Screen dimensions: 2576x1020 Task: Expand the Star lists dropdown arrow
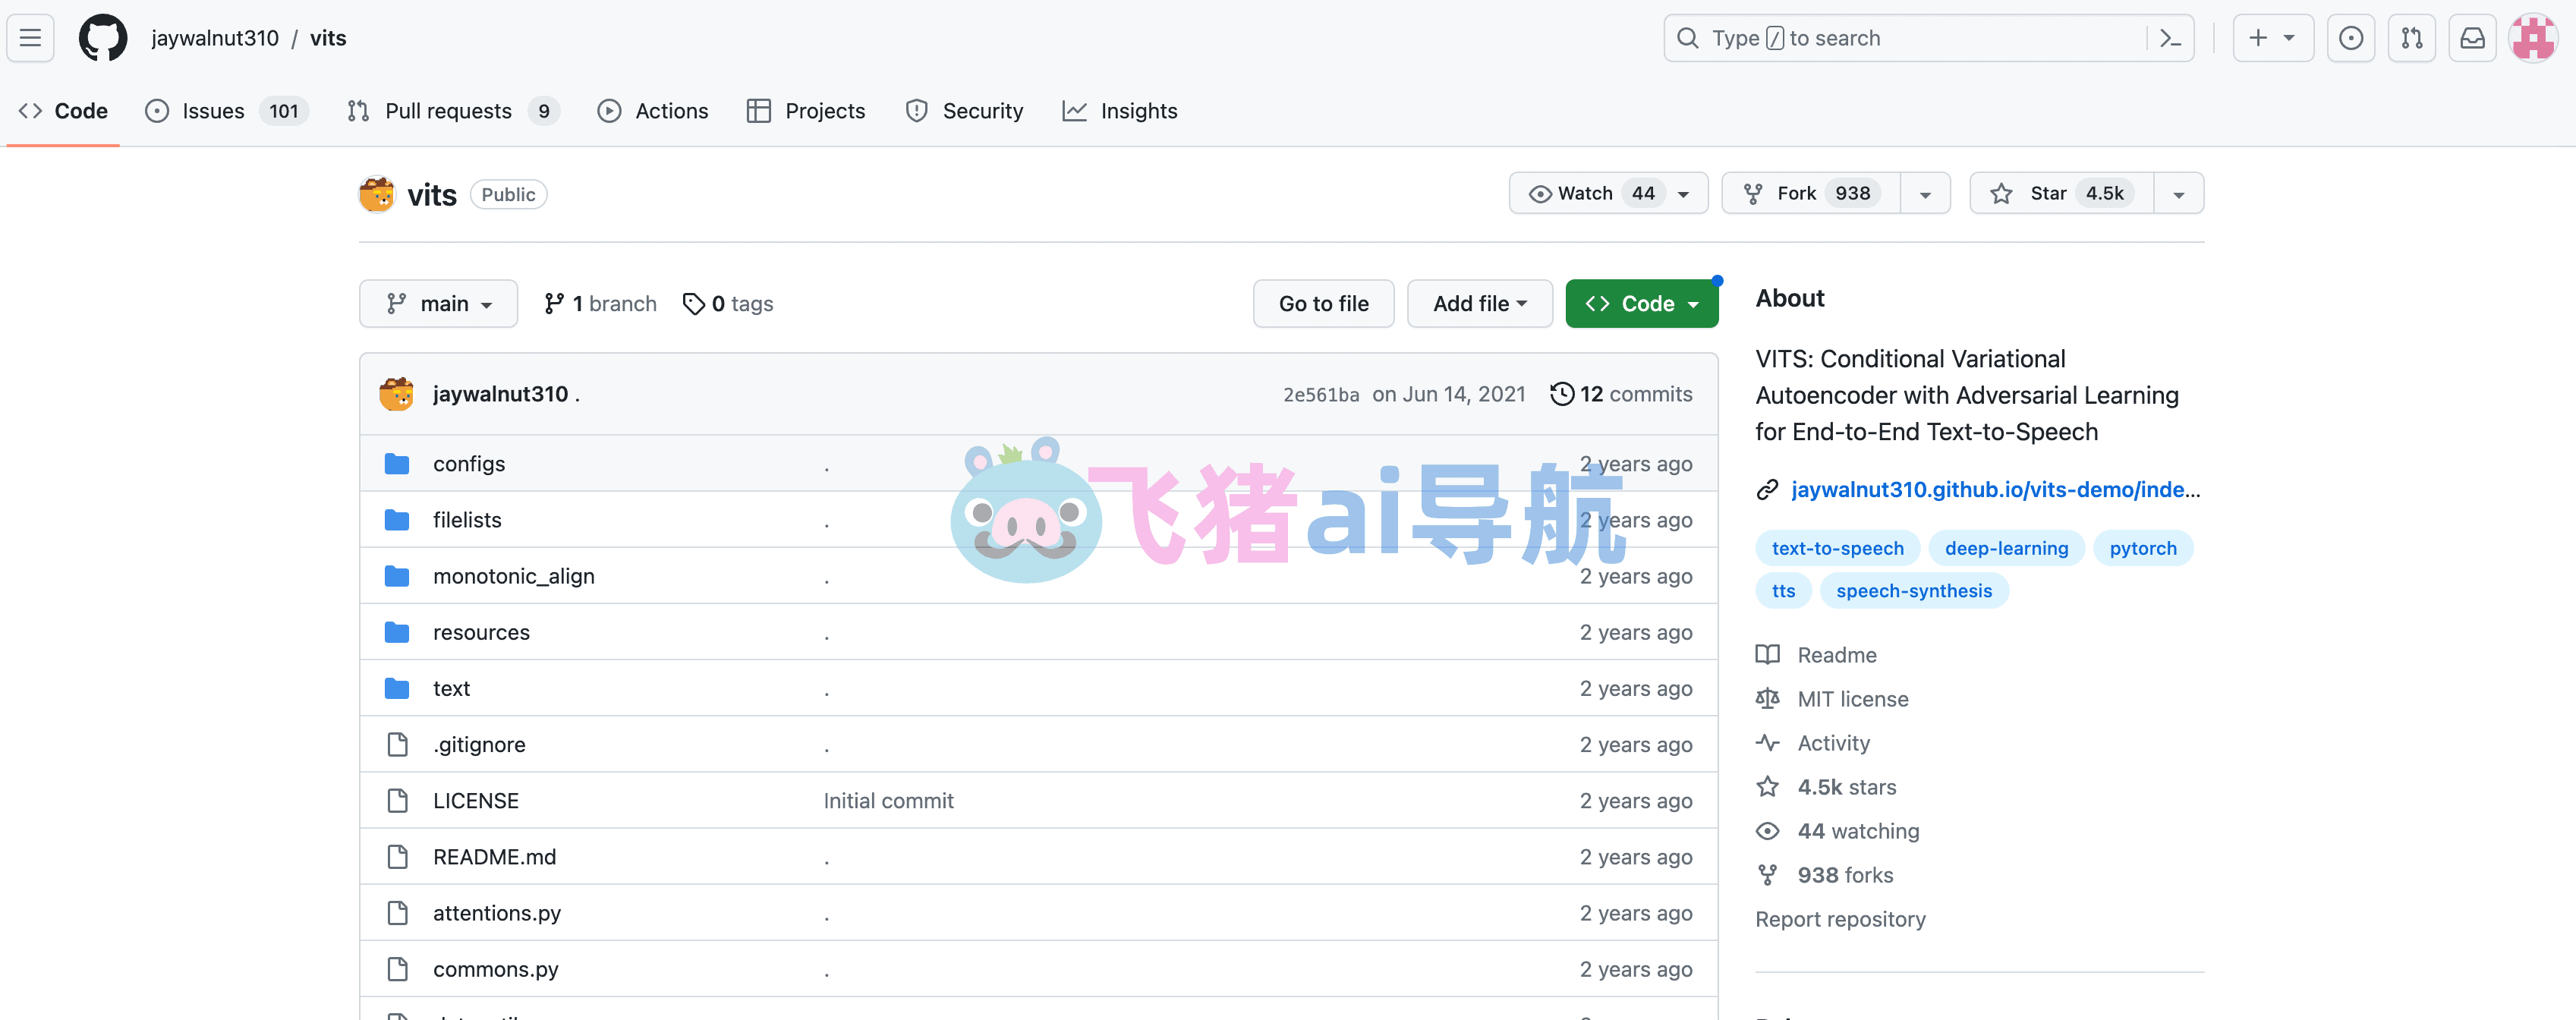coord(2178,194)
